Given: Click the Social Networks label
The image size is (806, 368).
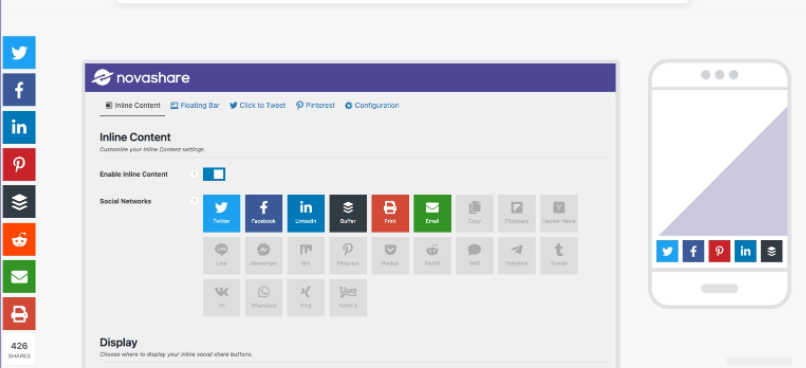Looking at the screenshot, I should pyautogui.click(x=125, y=201).
